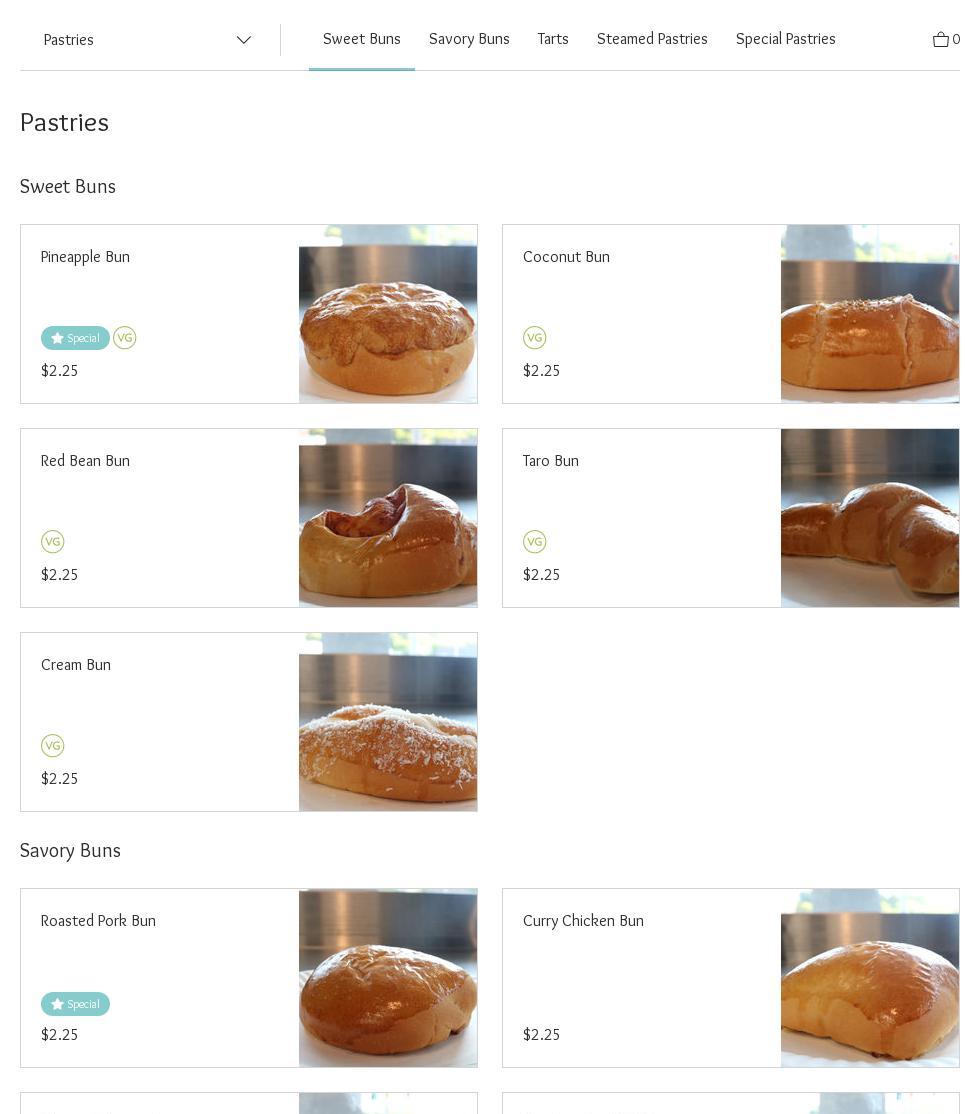Click the Roasted Pork Bun picture
The width and height of the screenshot is (965, 1114).
387,978
